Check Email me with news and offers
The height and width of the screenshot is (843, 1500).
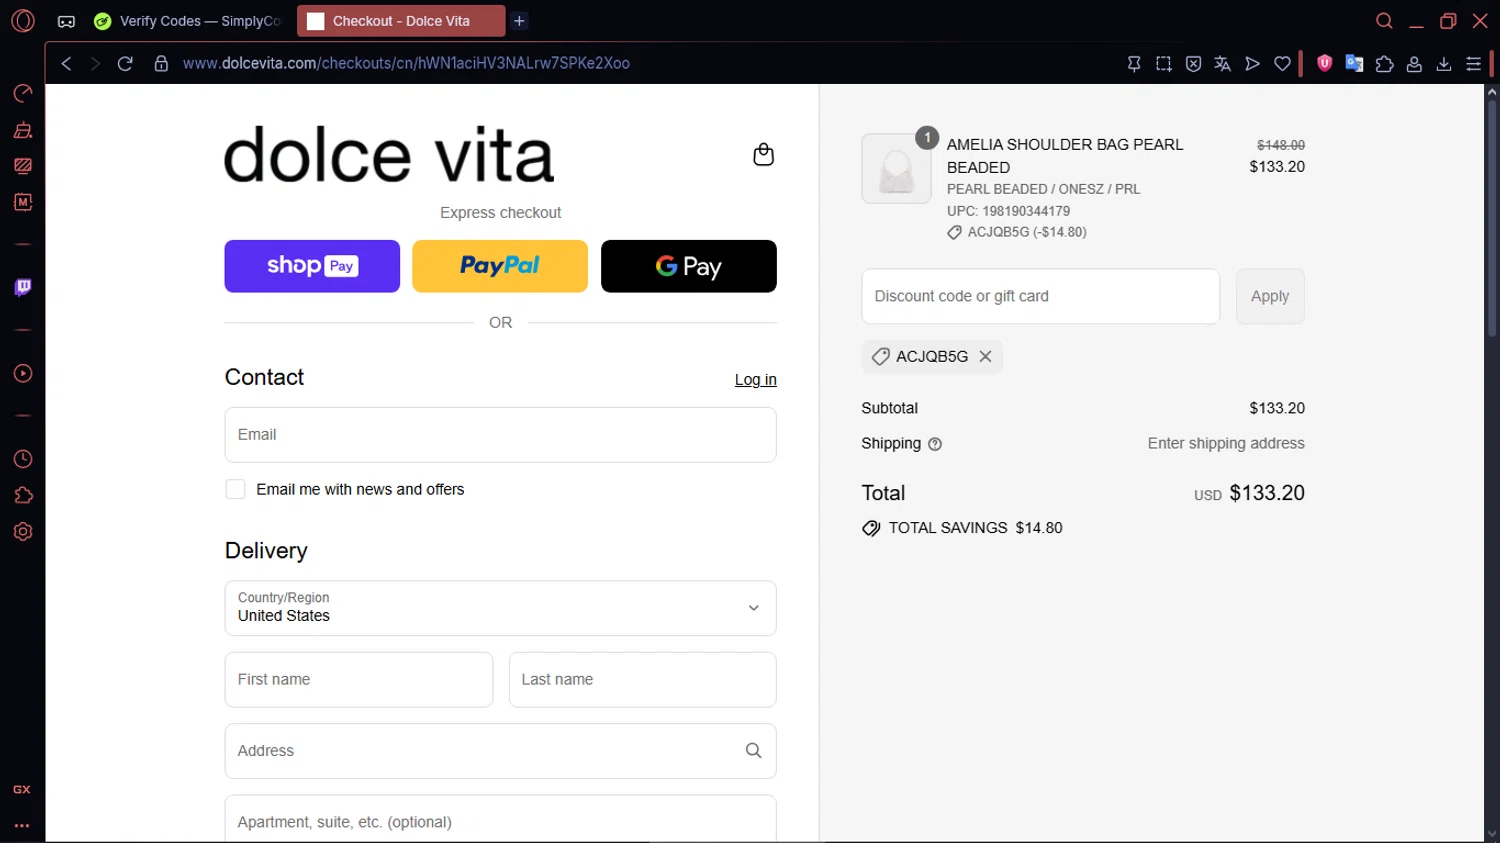235,489
